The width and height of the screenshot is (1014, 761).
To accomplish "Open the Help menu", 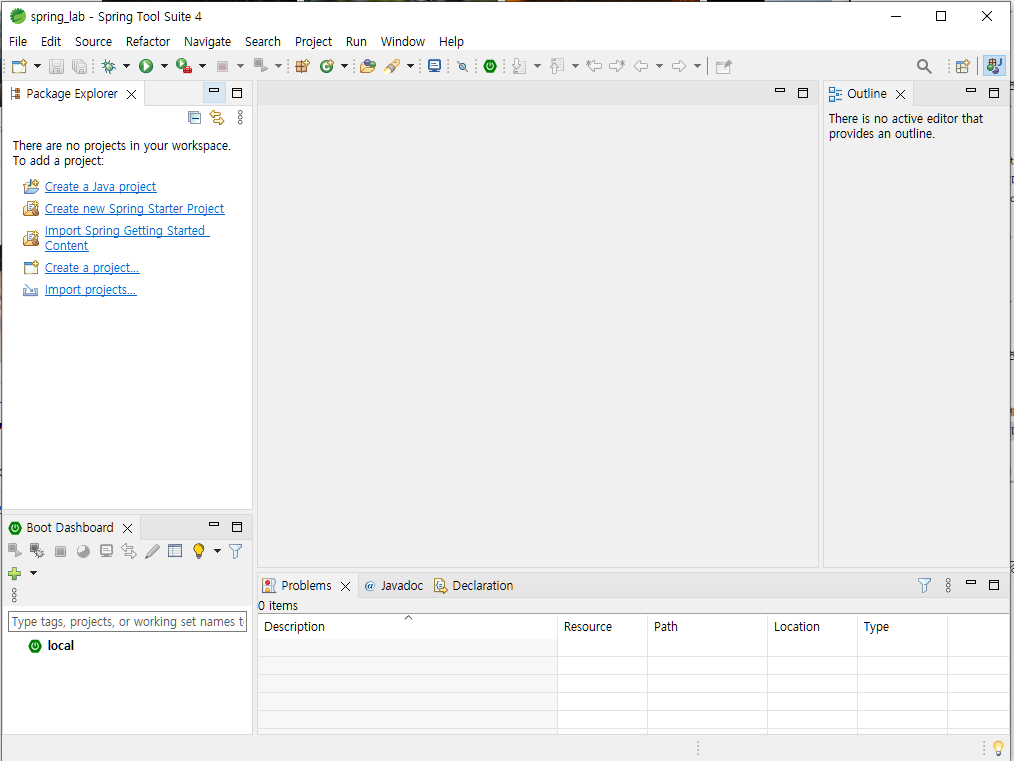I will click(451, 41).
